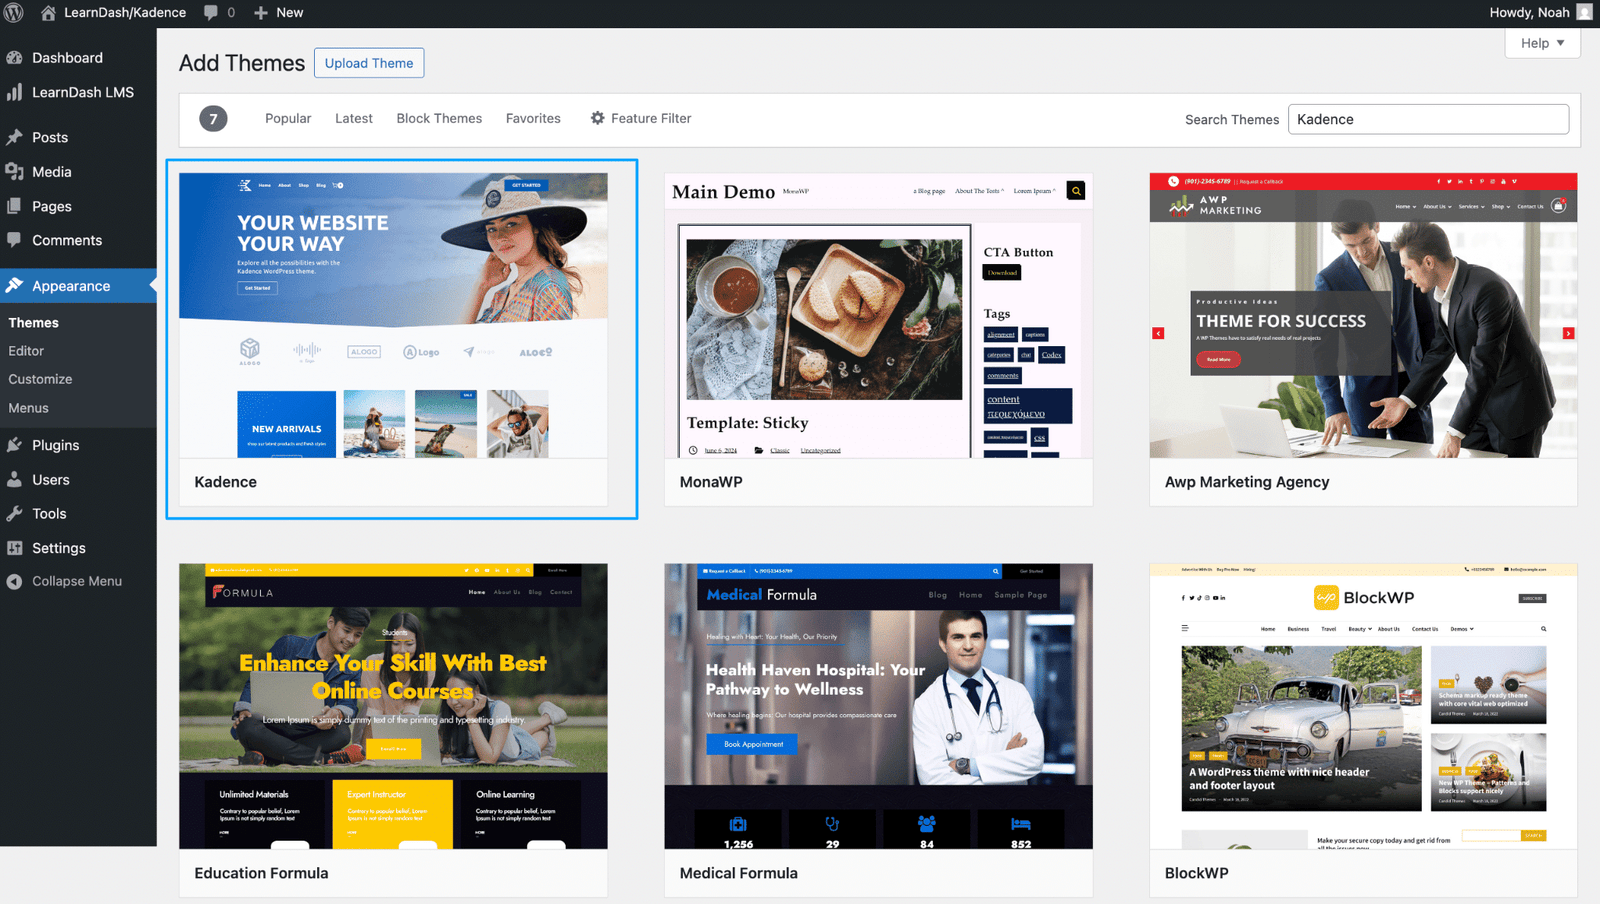Click the search icon in MonaWP preview

(1076, 190)
